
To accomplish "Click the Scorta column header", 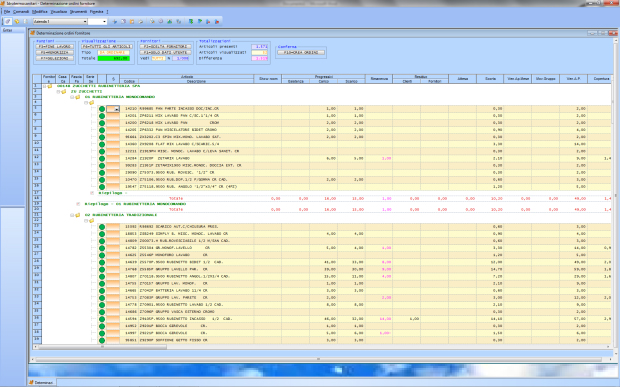I will click(x=490, y=79).
